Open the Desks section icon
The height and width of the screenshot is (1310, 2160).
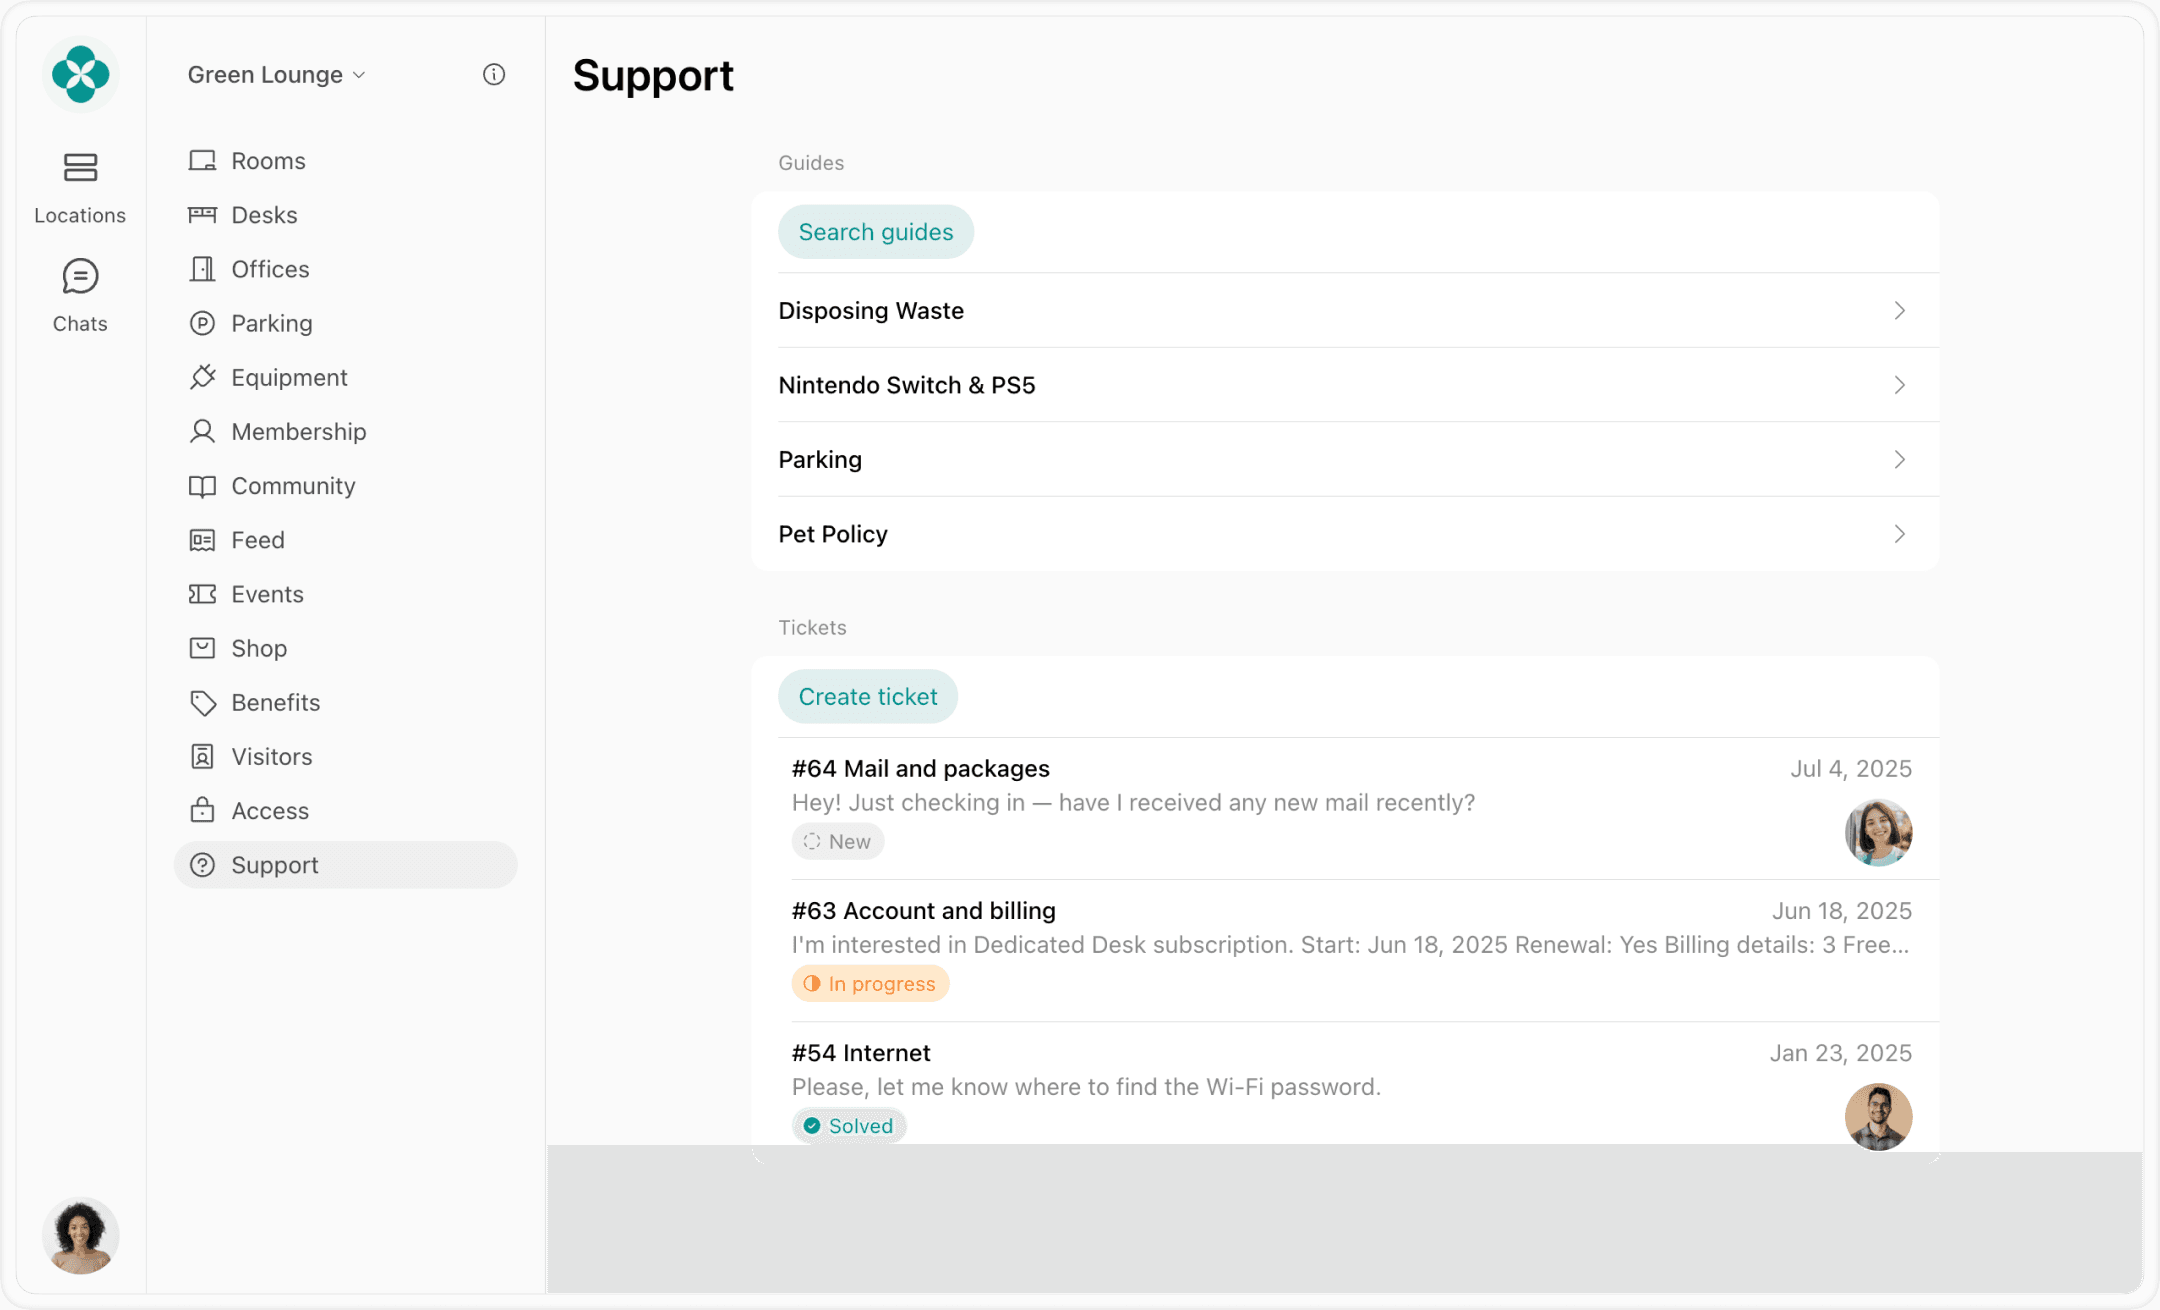click(203, 214)
